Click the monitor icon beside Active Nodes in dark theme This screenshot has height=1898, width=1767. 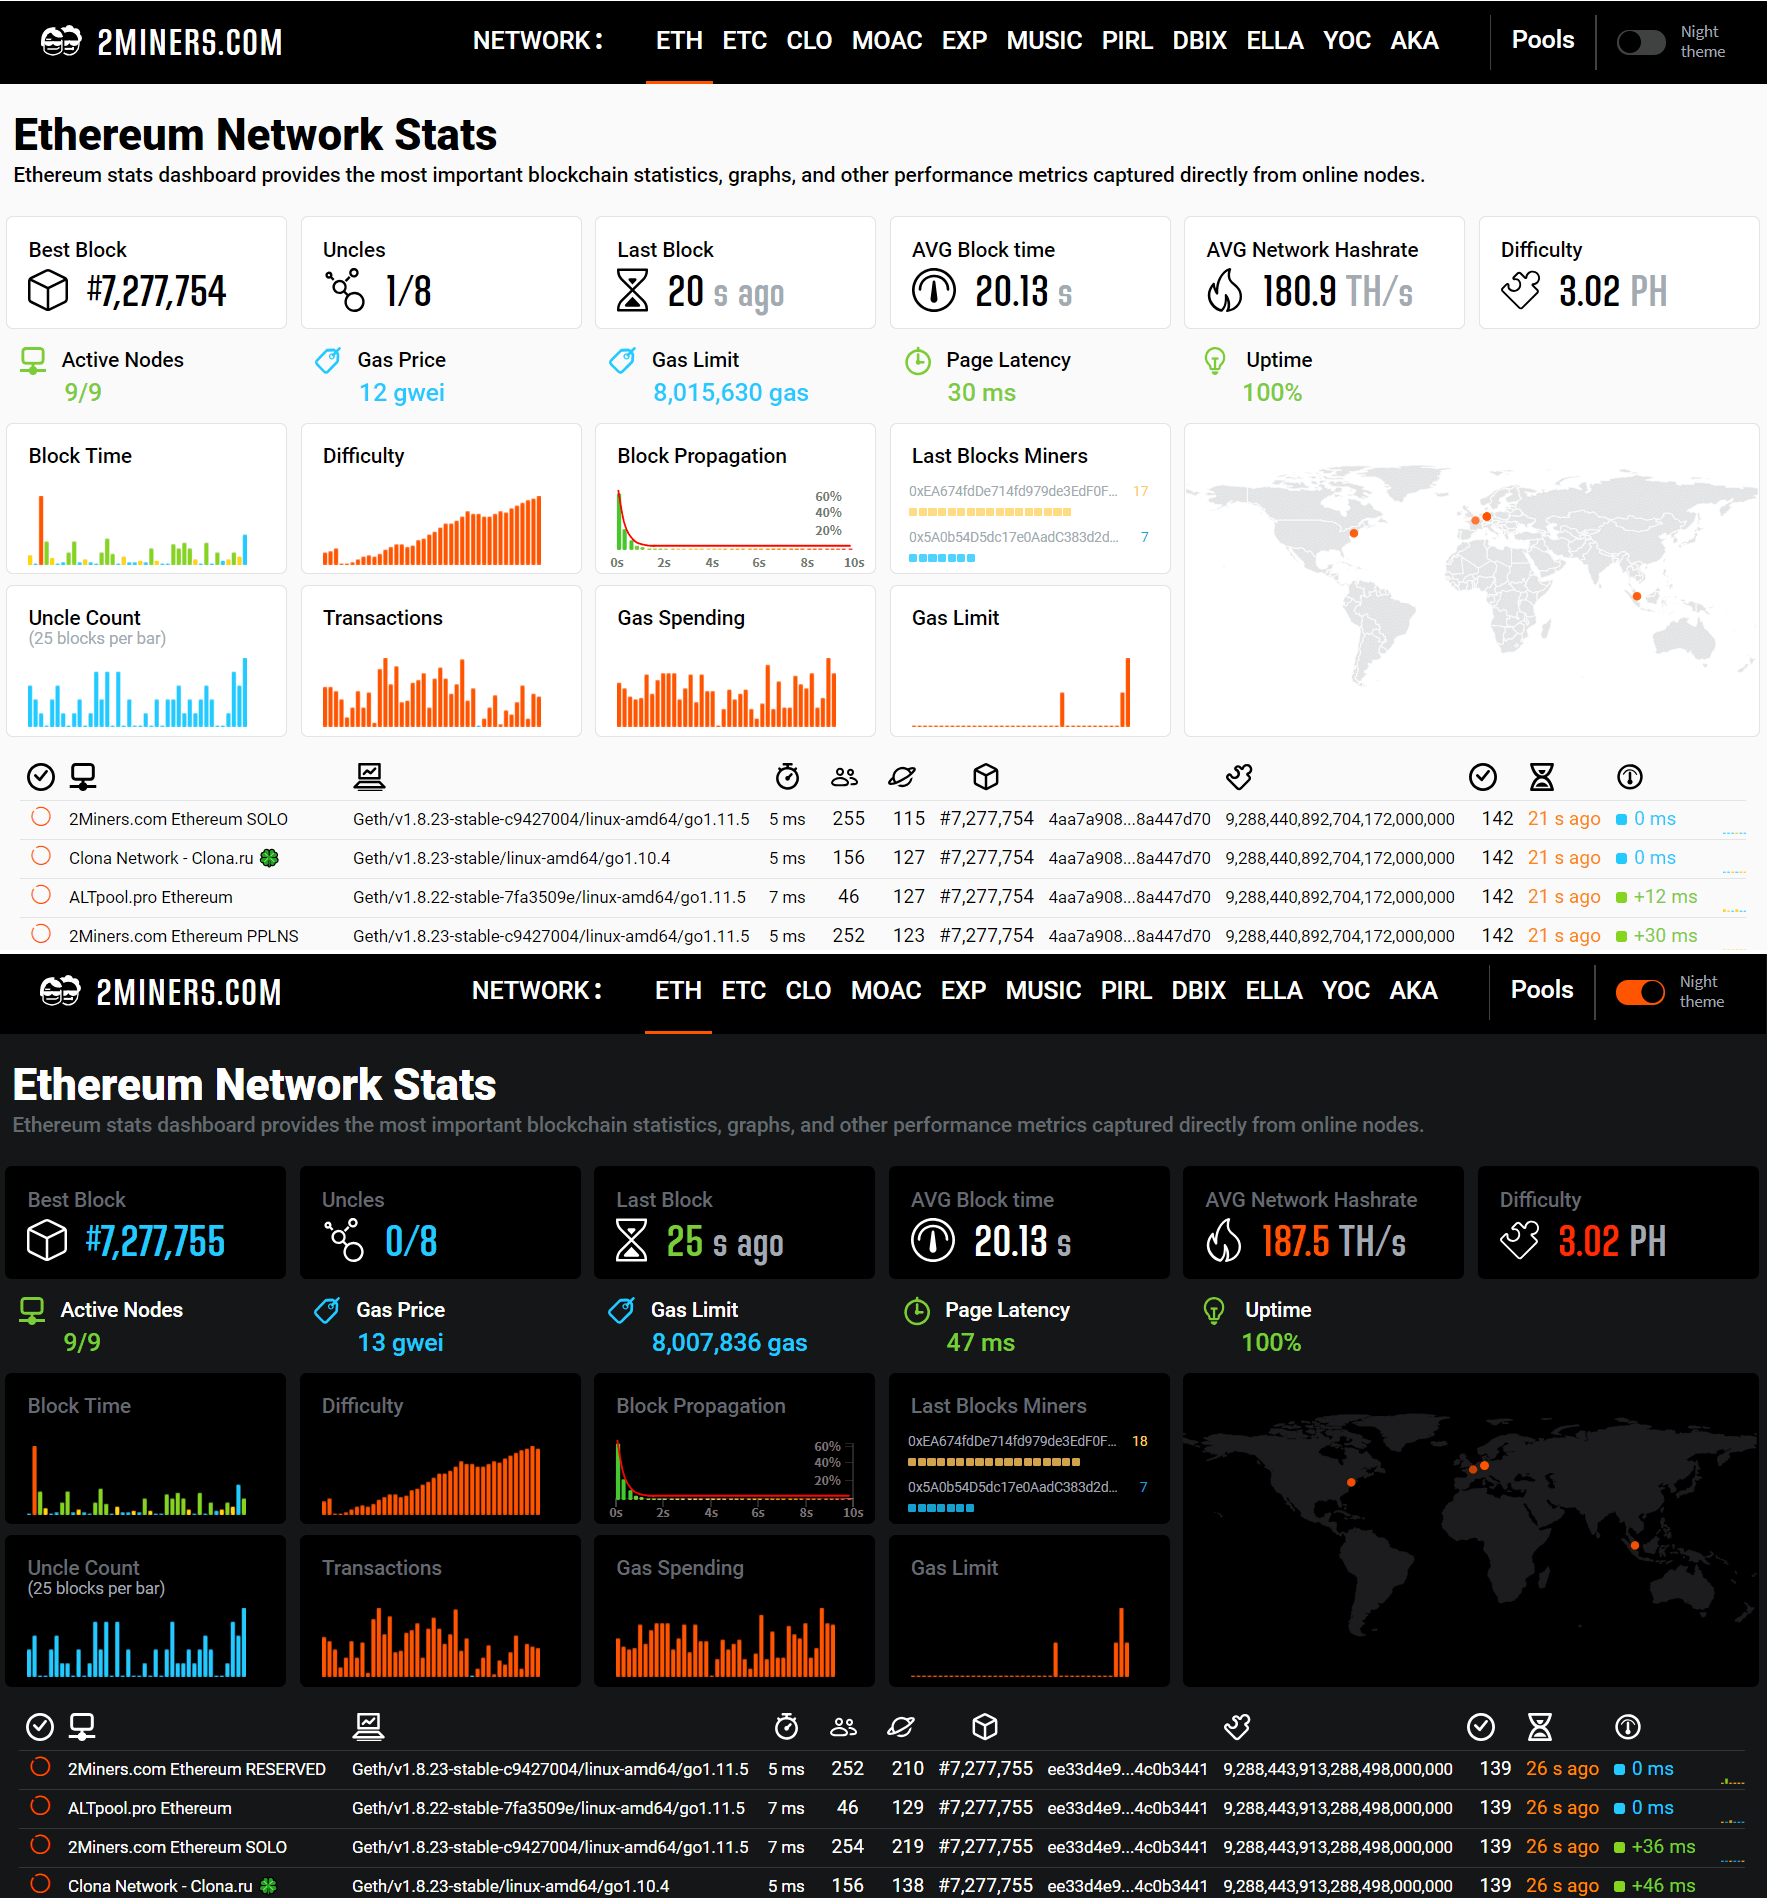click(x=32, y=1310)
